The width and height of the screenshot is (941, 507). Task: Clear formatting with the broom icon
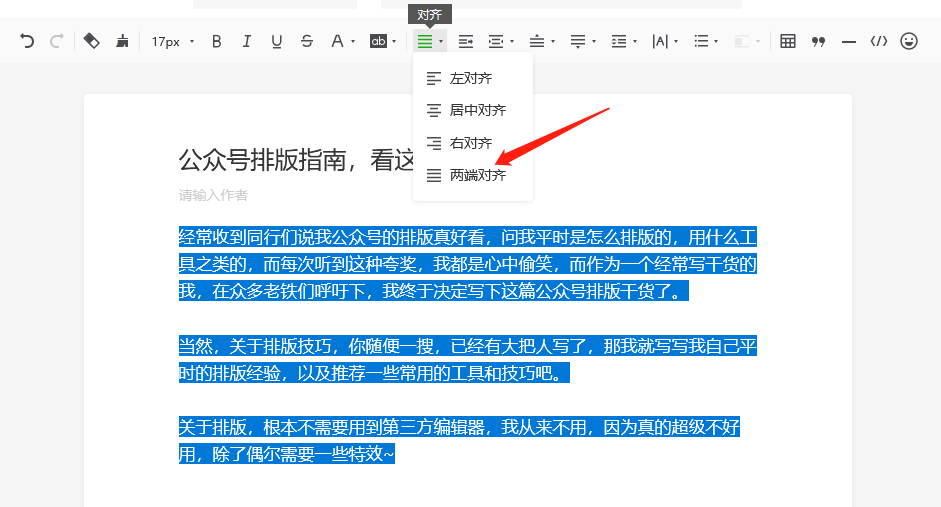[x=122, y=41]
